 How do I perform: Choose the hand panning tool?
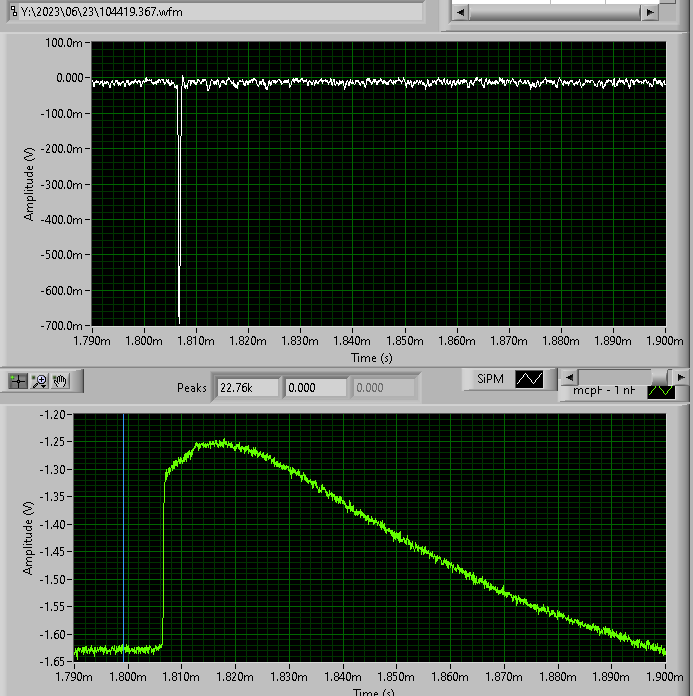(x=61, y=381)
